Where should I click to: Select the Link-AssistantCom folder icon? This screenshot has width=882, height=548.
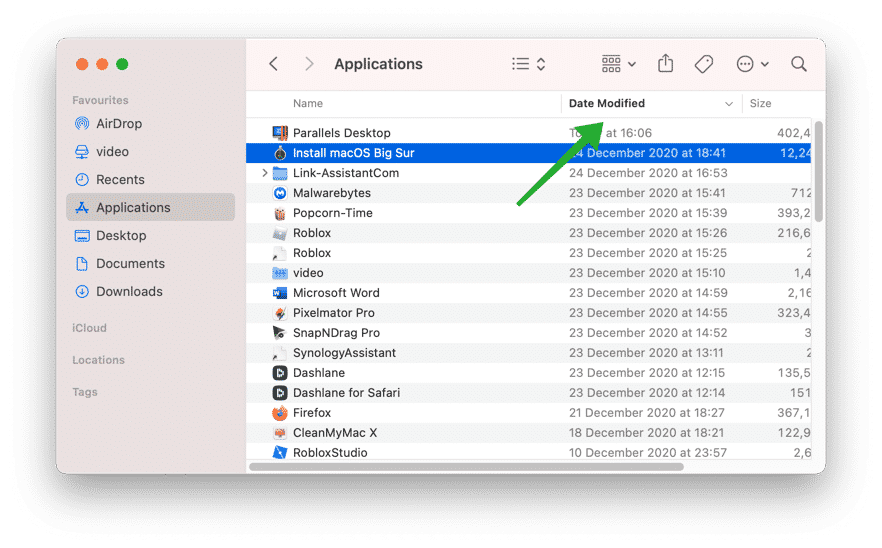[280, 173]
